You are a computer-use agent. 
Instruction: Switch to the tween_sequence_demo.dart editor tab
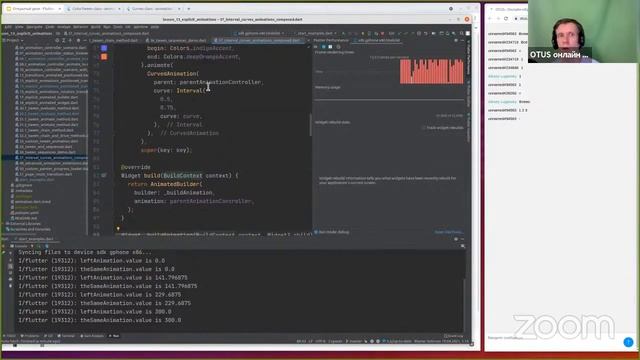pyautogui.click(x=177, y=40)
